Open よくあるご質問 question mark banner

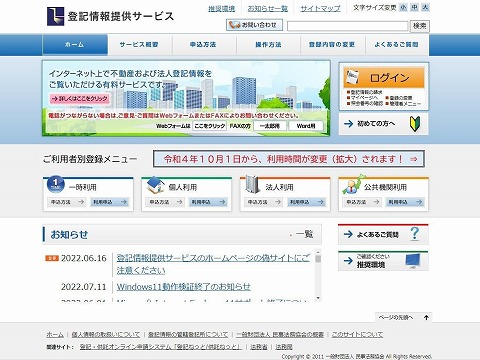383,234
